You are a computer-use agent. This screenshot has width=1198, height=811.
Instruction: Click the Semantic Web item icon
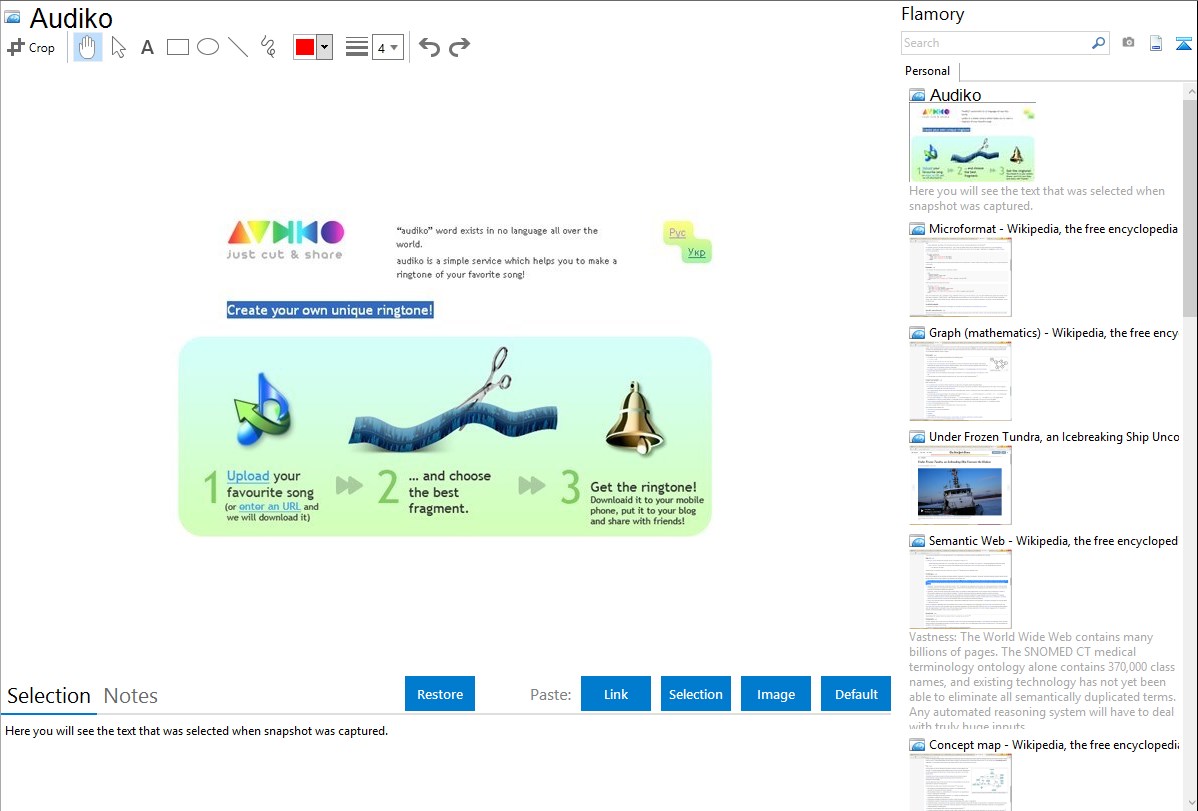click(918, 541)
